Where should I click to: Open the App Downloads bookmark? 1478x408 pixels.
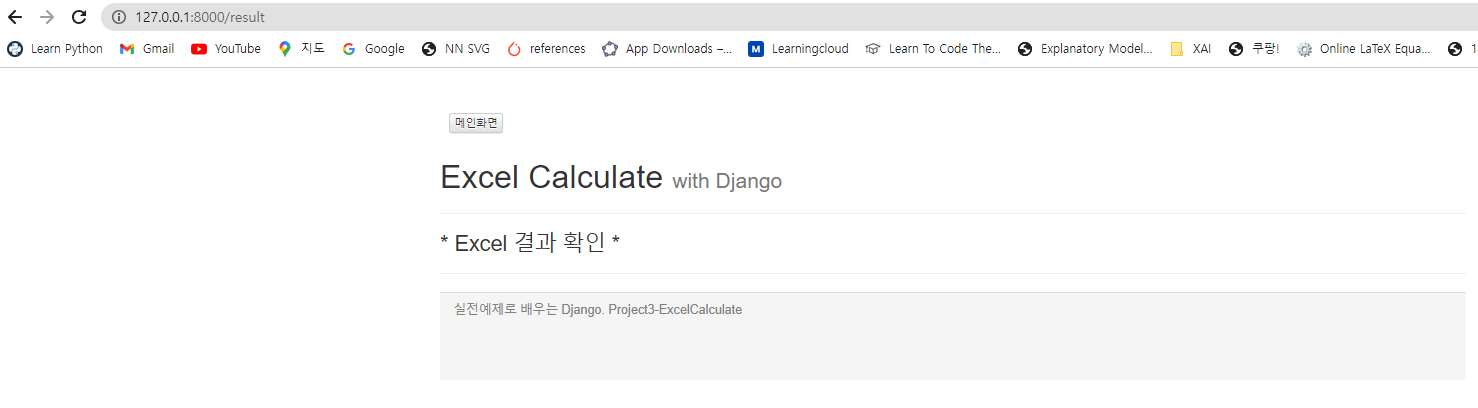point(667,48)
